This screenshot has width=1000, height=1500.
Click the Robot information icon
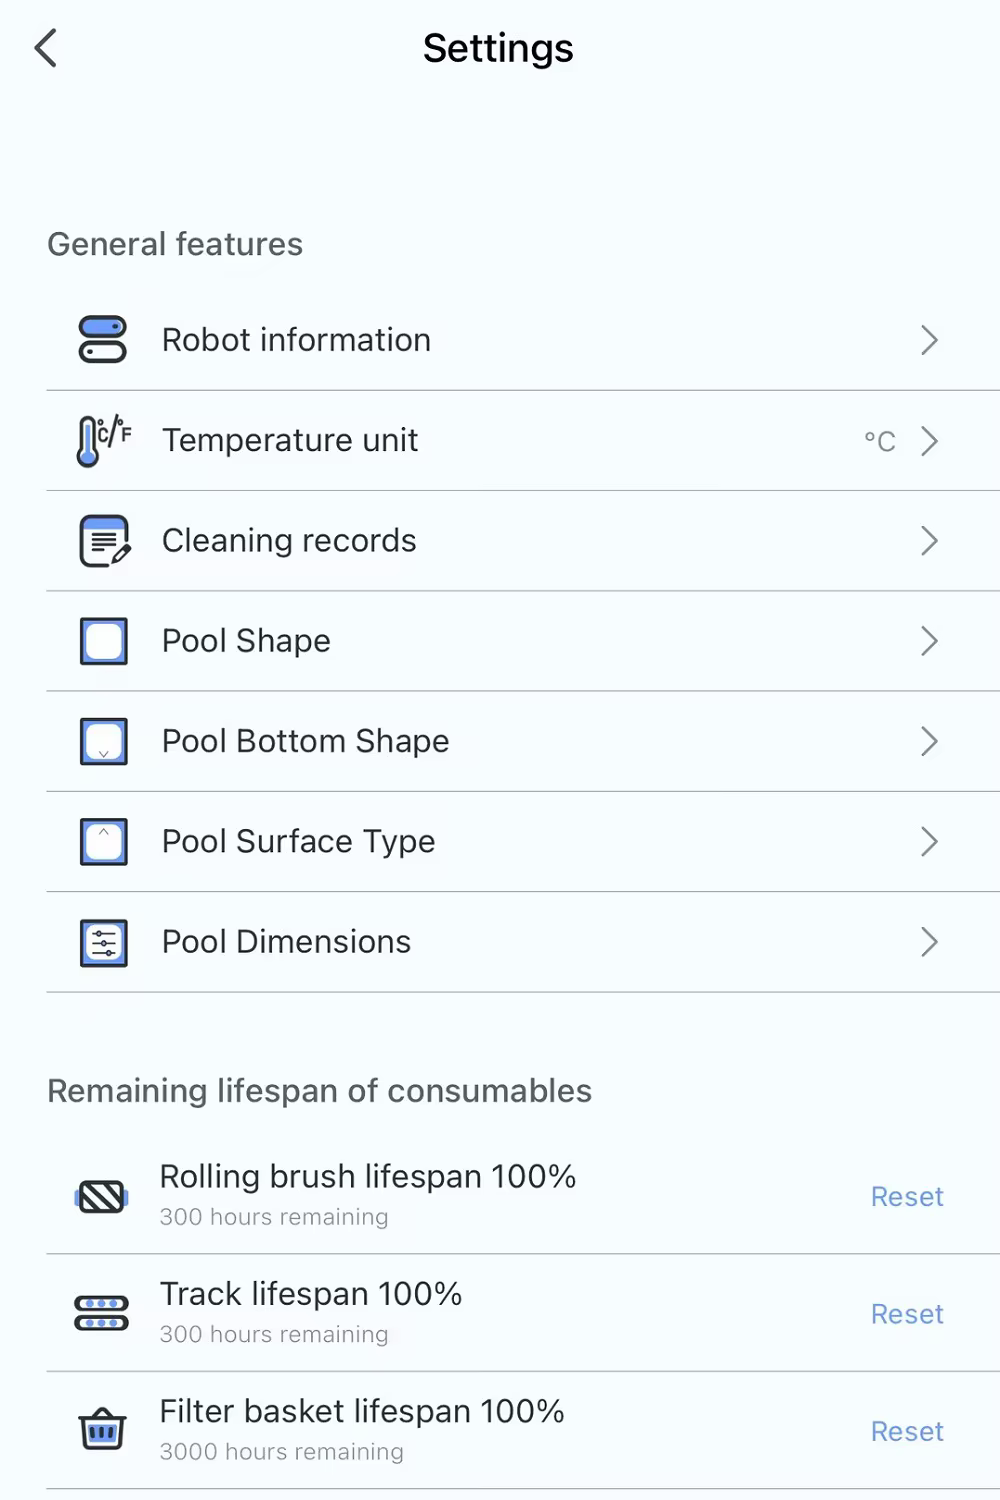[x=103, y=340]
